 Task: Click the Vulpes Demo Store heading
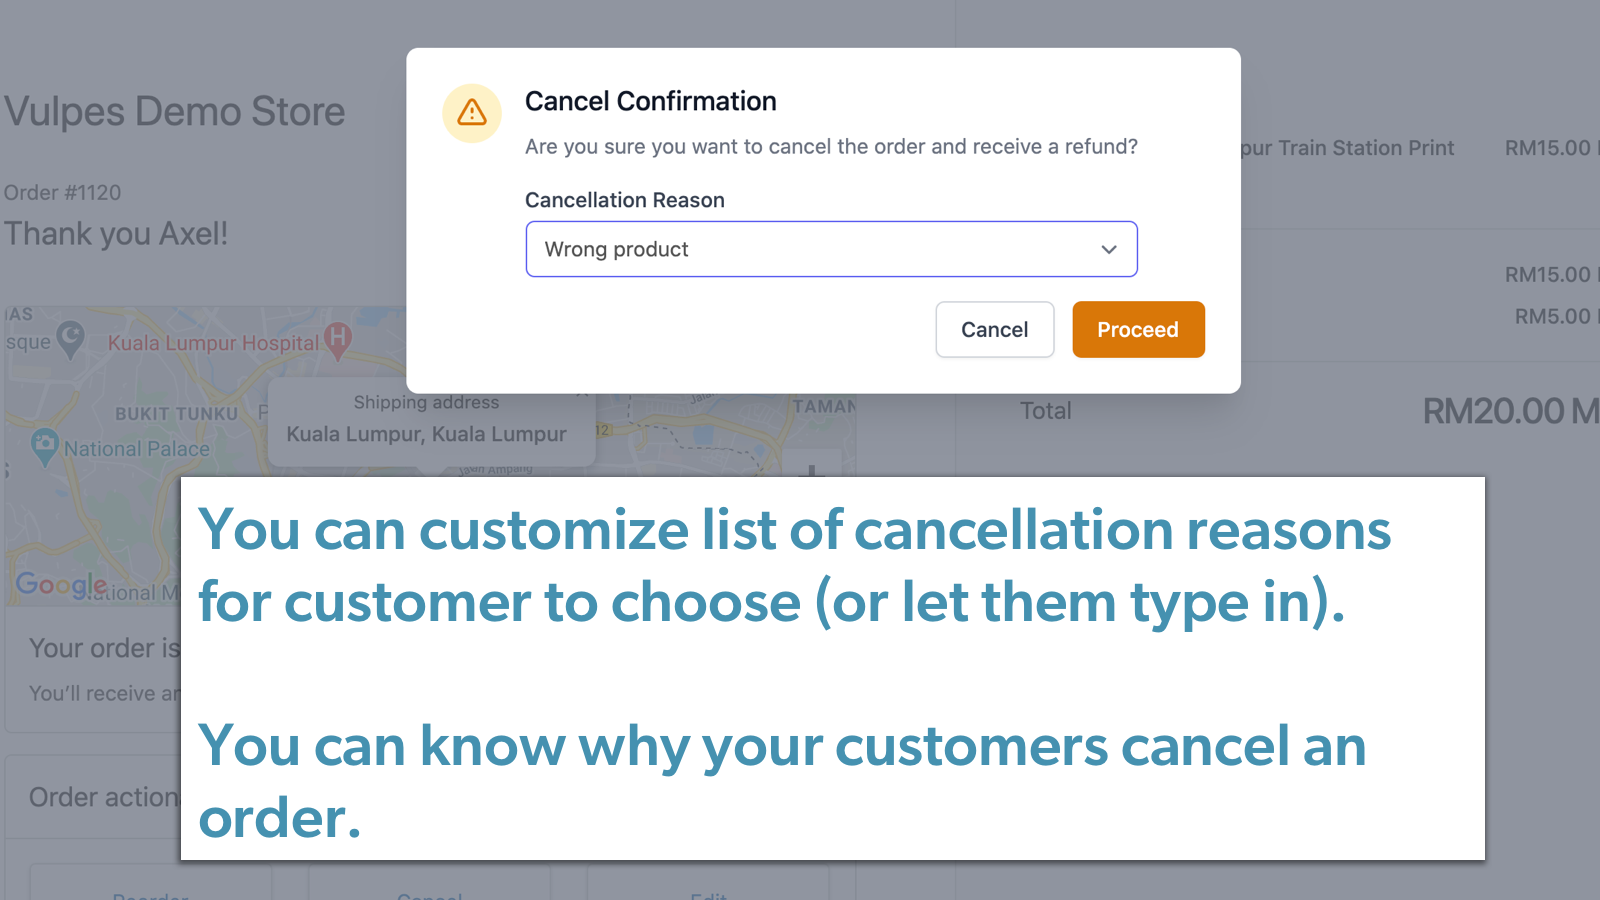click(175, 111)
